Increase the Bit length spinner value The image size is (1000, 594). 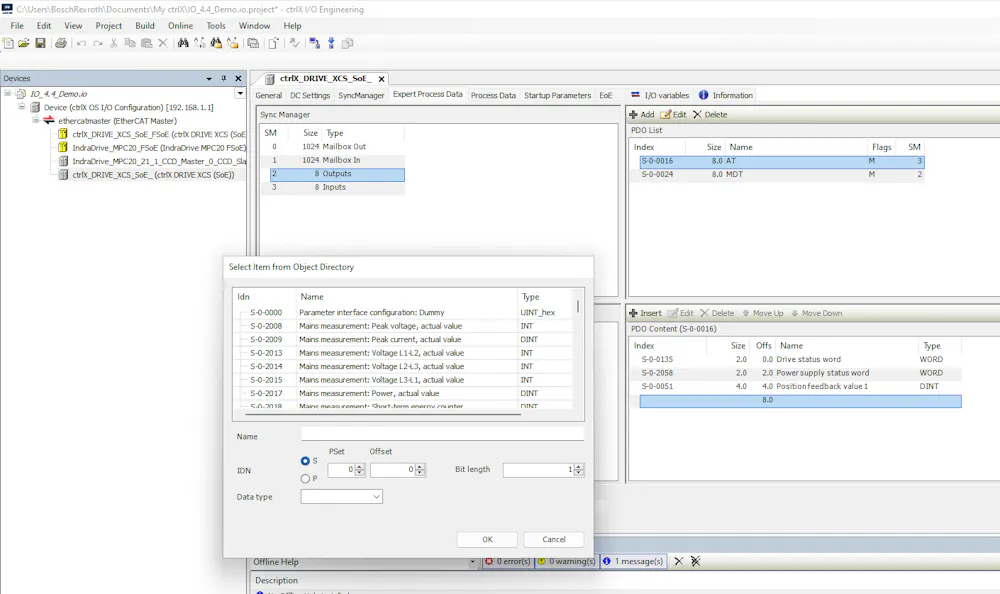click(578, 467)
